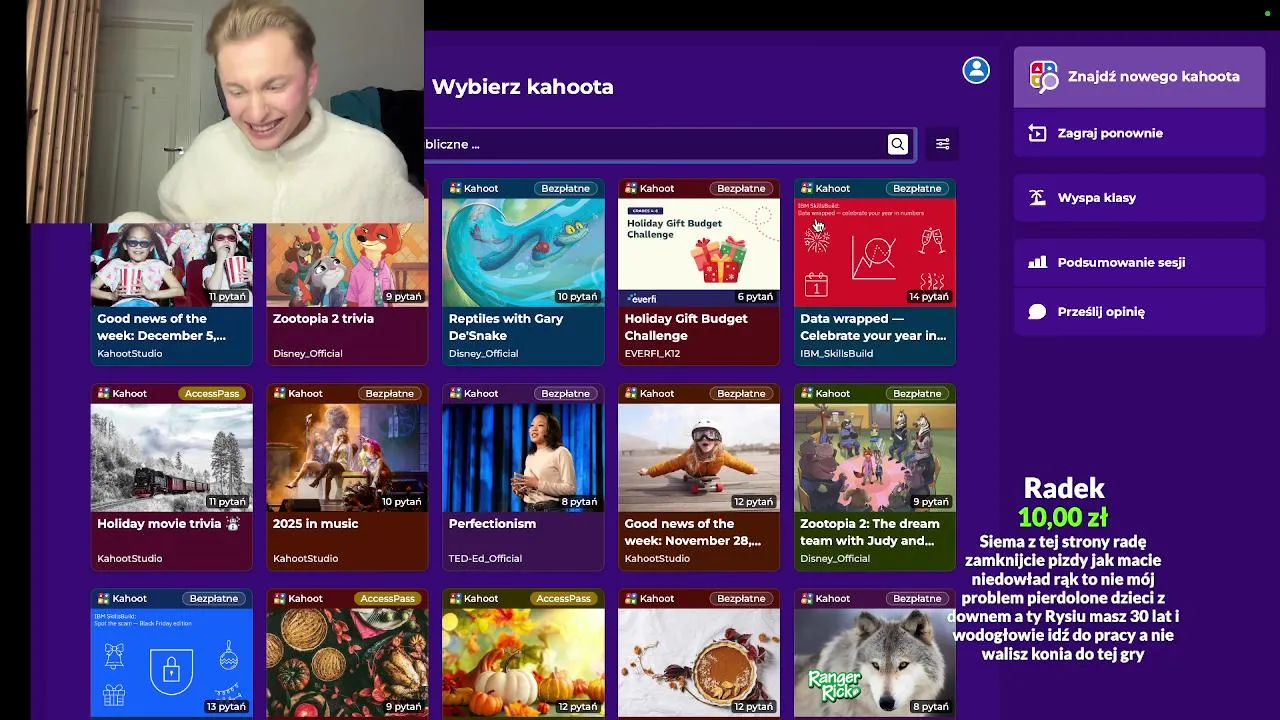Screen dimensions: 1280x720
Task: Open the Ranger Rick wolf thumbnail
Action: (875, 662)
